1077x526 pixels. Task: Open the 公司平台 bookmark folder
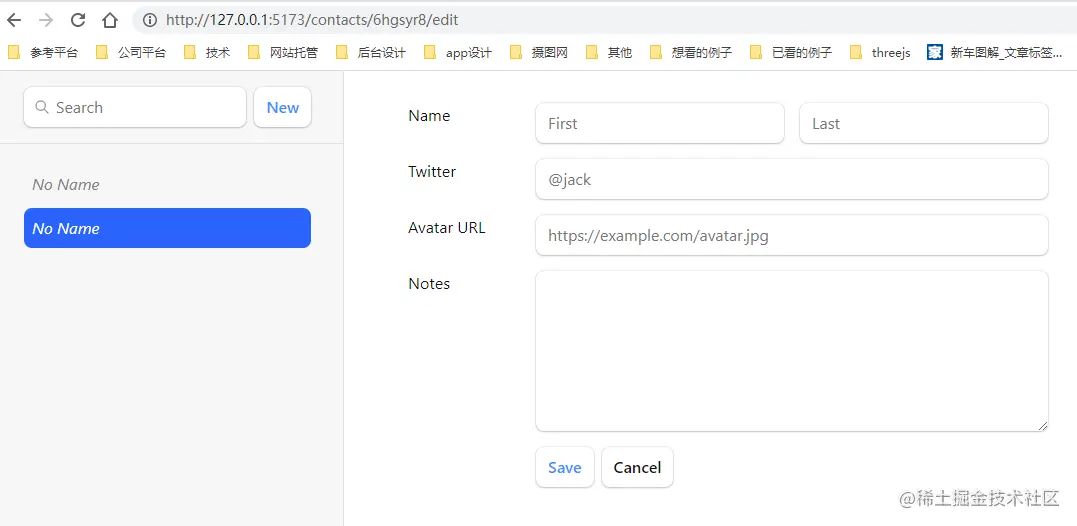[131, 52]
